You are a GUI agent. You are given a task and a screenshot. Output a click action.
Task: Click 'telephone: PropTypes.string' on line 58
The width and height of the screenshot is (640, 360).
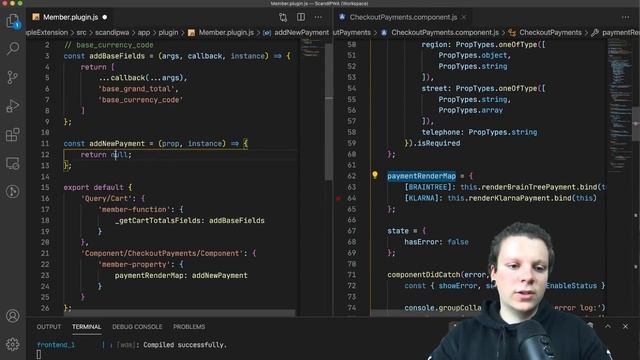coord(479,132)
